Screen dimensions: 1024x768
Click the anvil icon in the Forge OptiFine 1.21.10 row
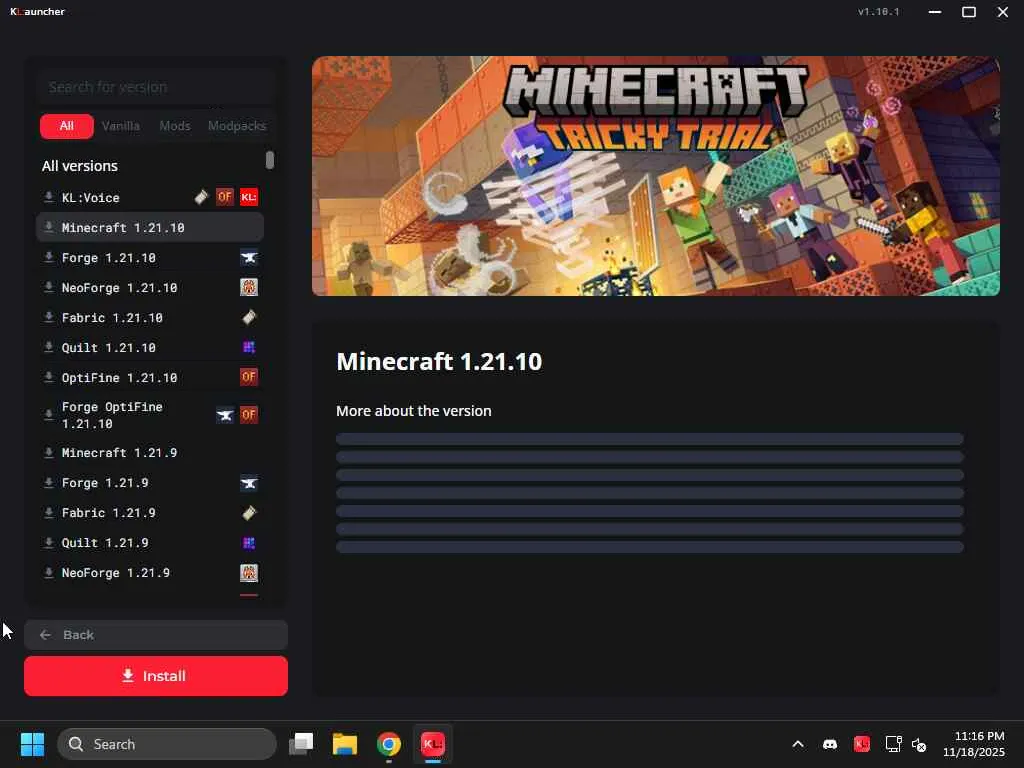tap(225, 415)
